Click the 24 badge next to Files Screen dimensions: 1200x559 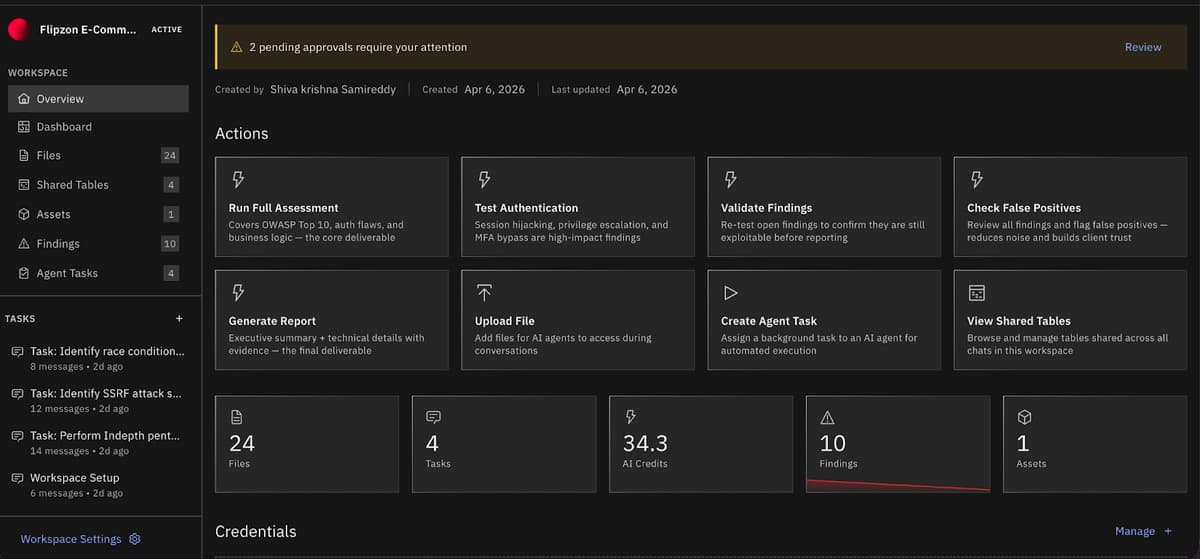tap(170, 156)
